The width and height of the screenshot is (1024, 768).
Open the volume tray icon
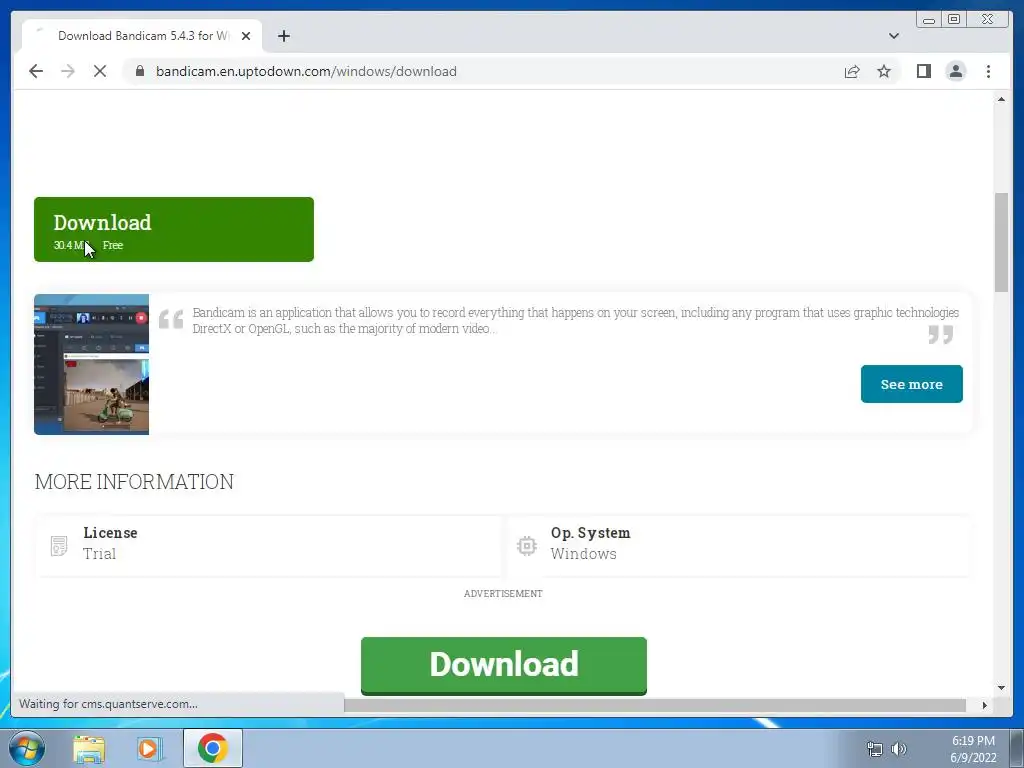[899, 749]
